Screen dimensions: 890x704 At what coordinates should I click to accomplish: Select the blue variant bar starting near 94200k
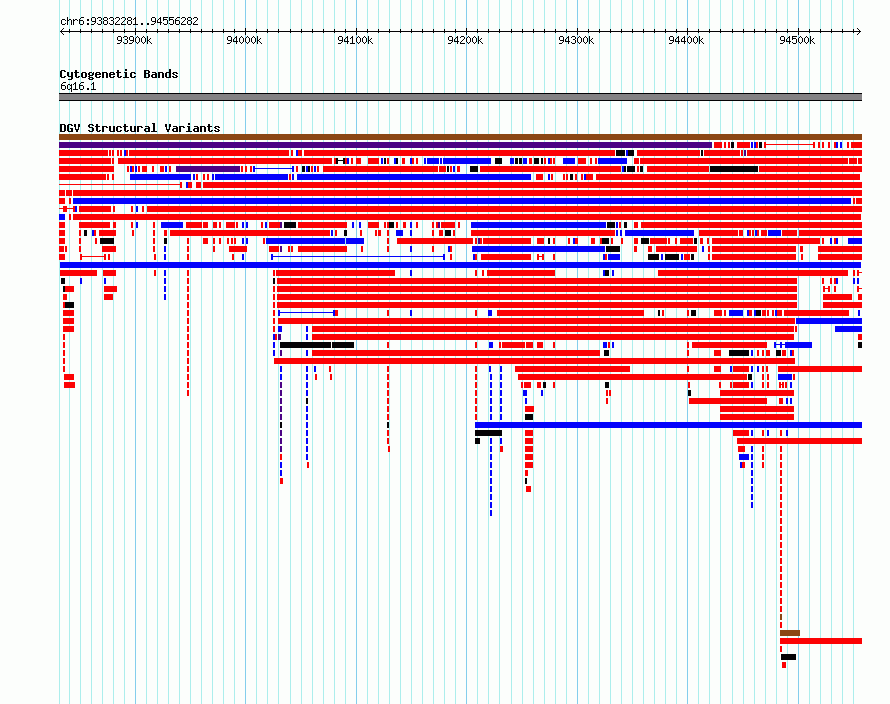point(669,425)
